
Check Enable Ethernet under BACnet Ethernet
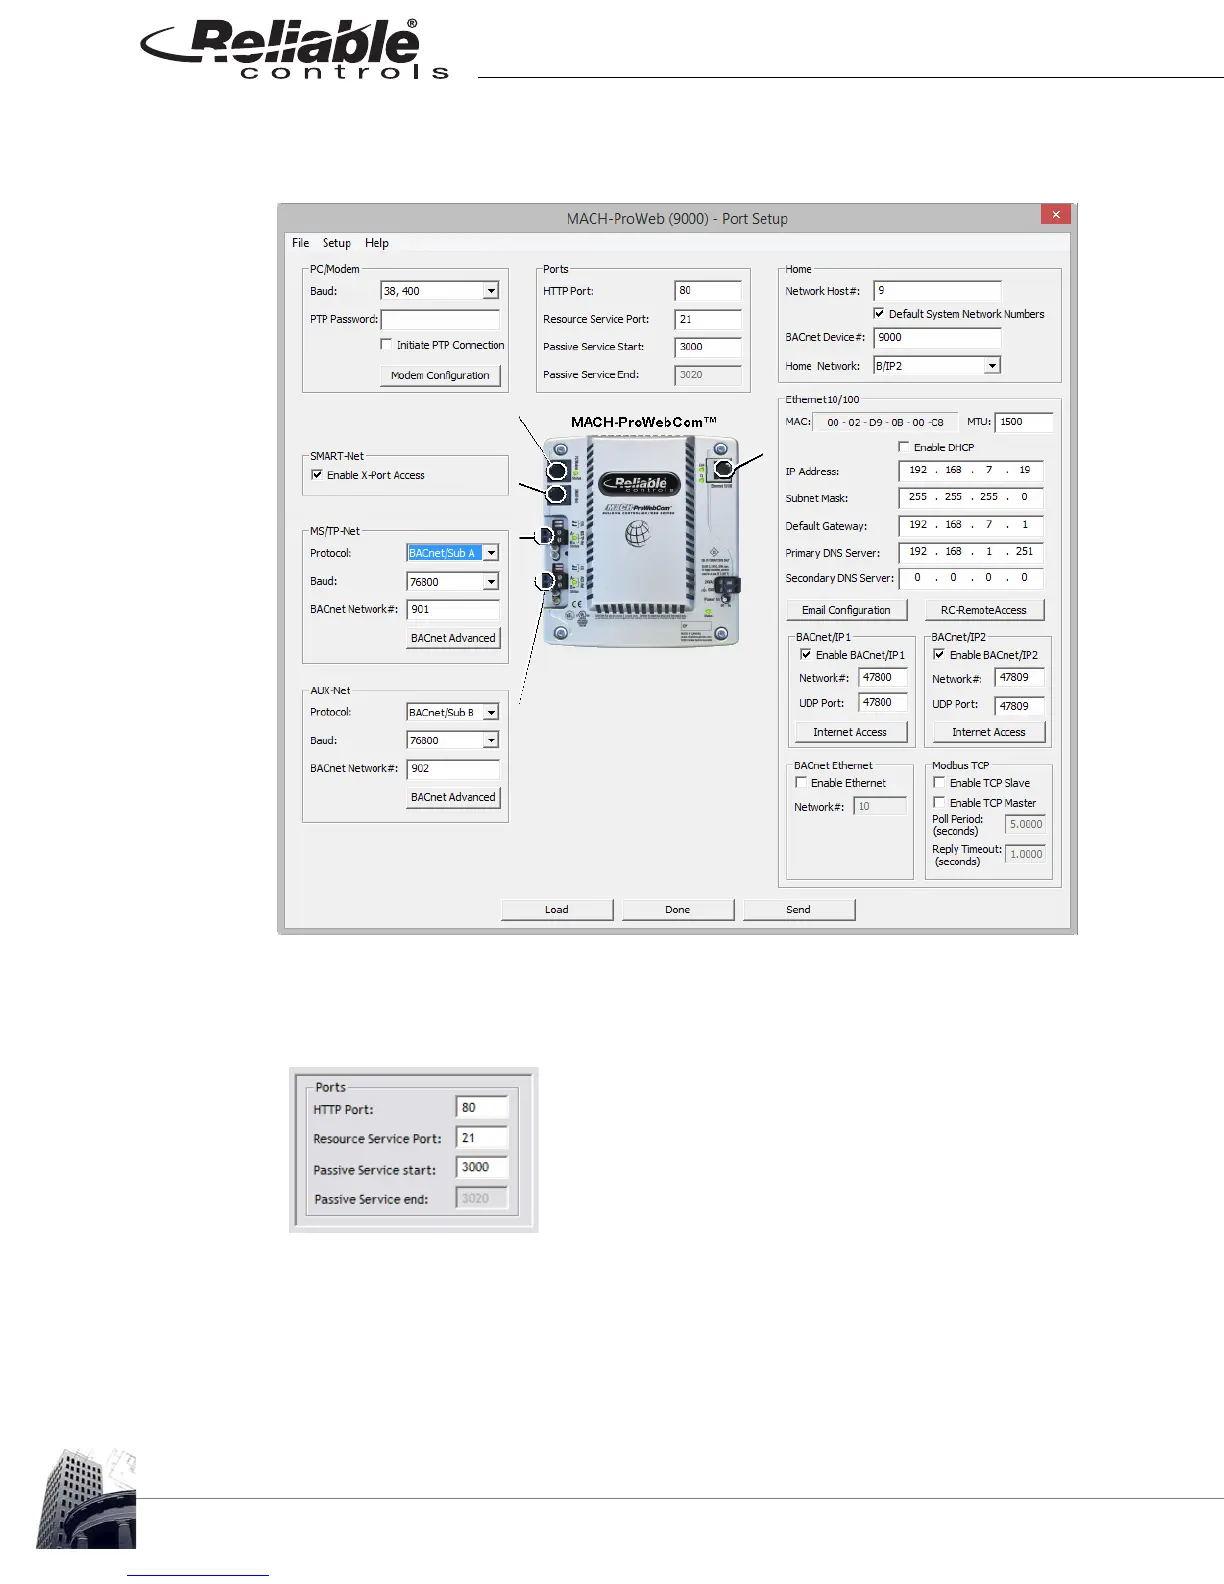click(801, 783)
